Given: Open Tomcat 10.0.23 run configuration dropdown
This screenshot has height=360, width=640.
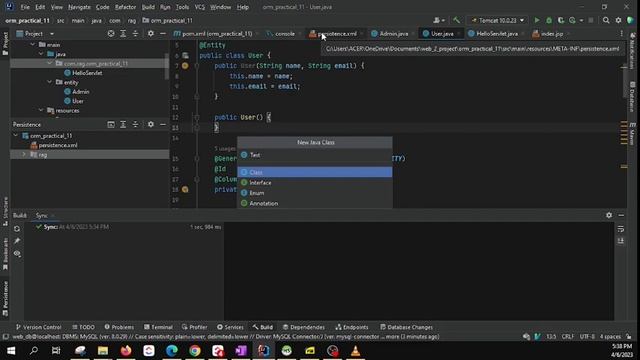Looking at the screenshot, I should tap(498, 20).
